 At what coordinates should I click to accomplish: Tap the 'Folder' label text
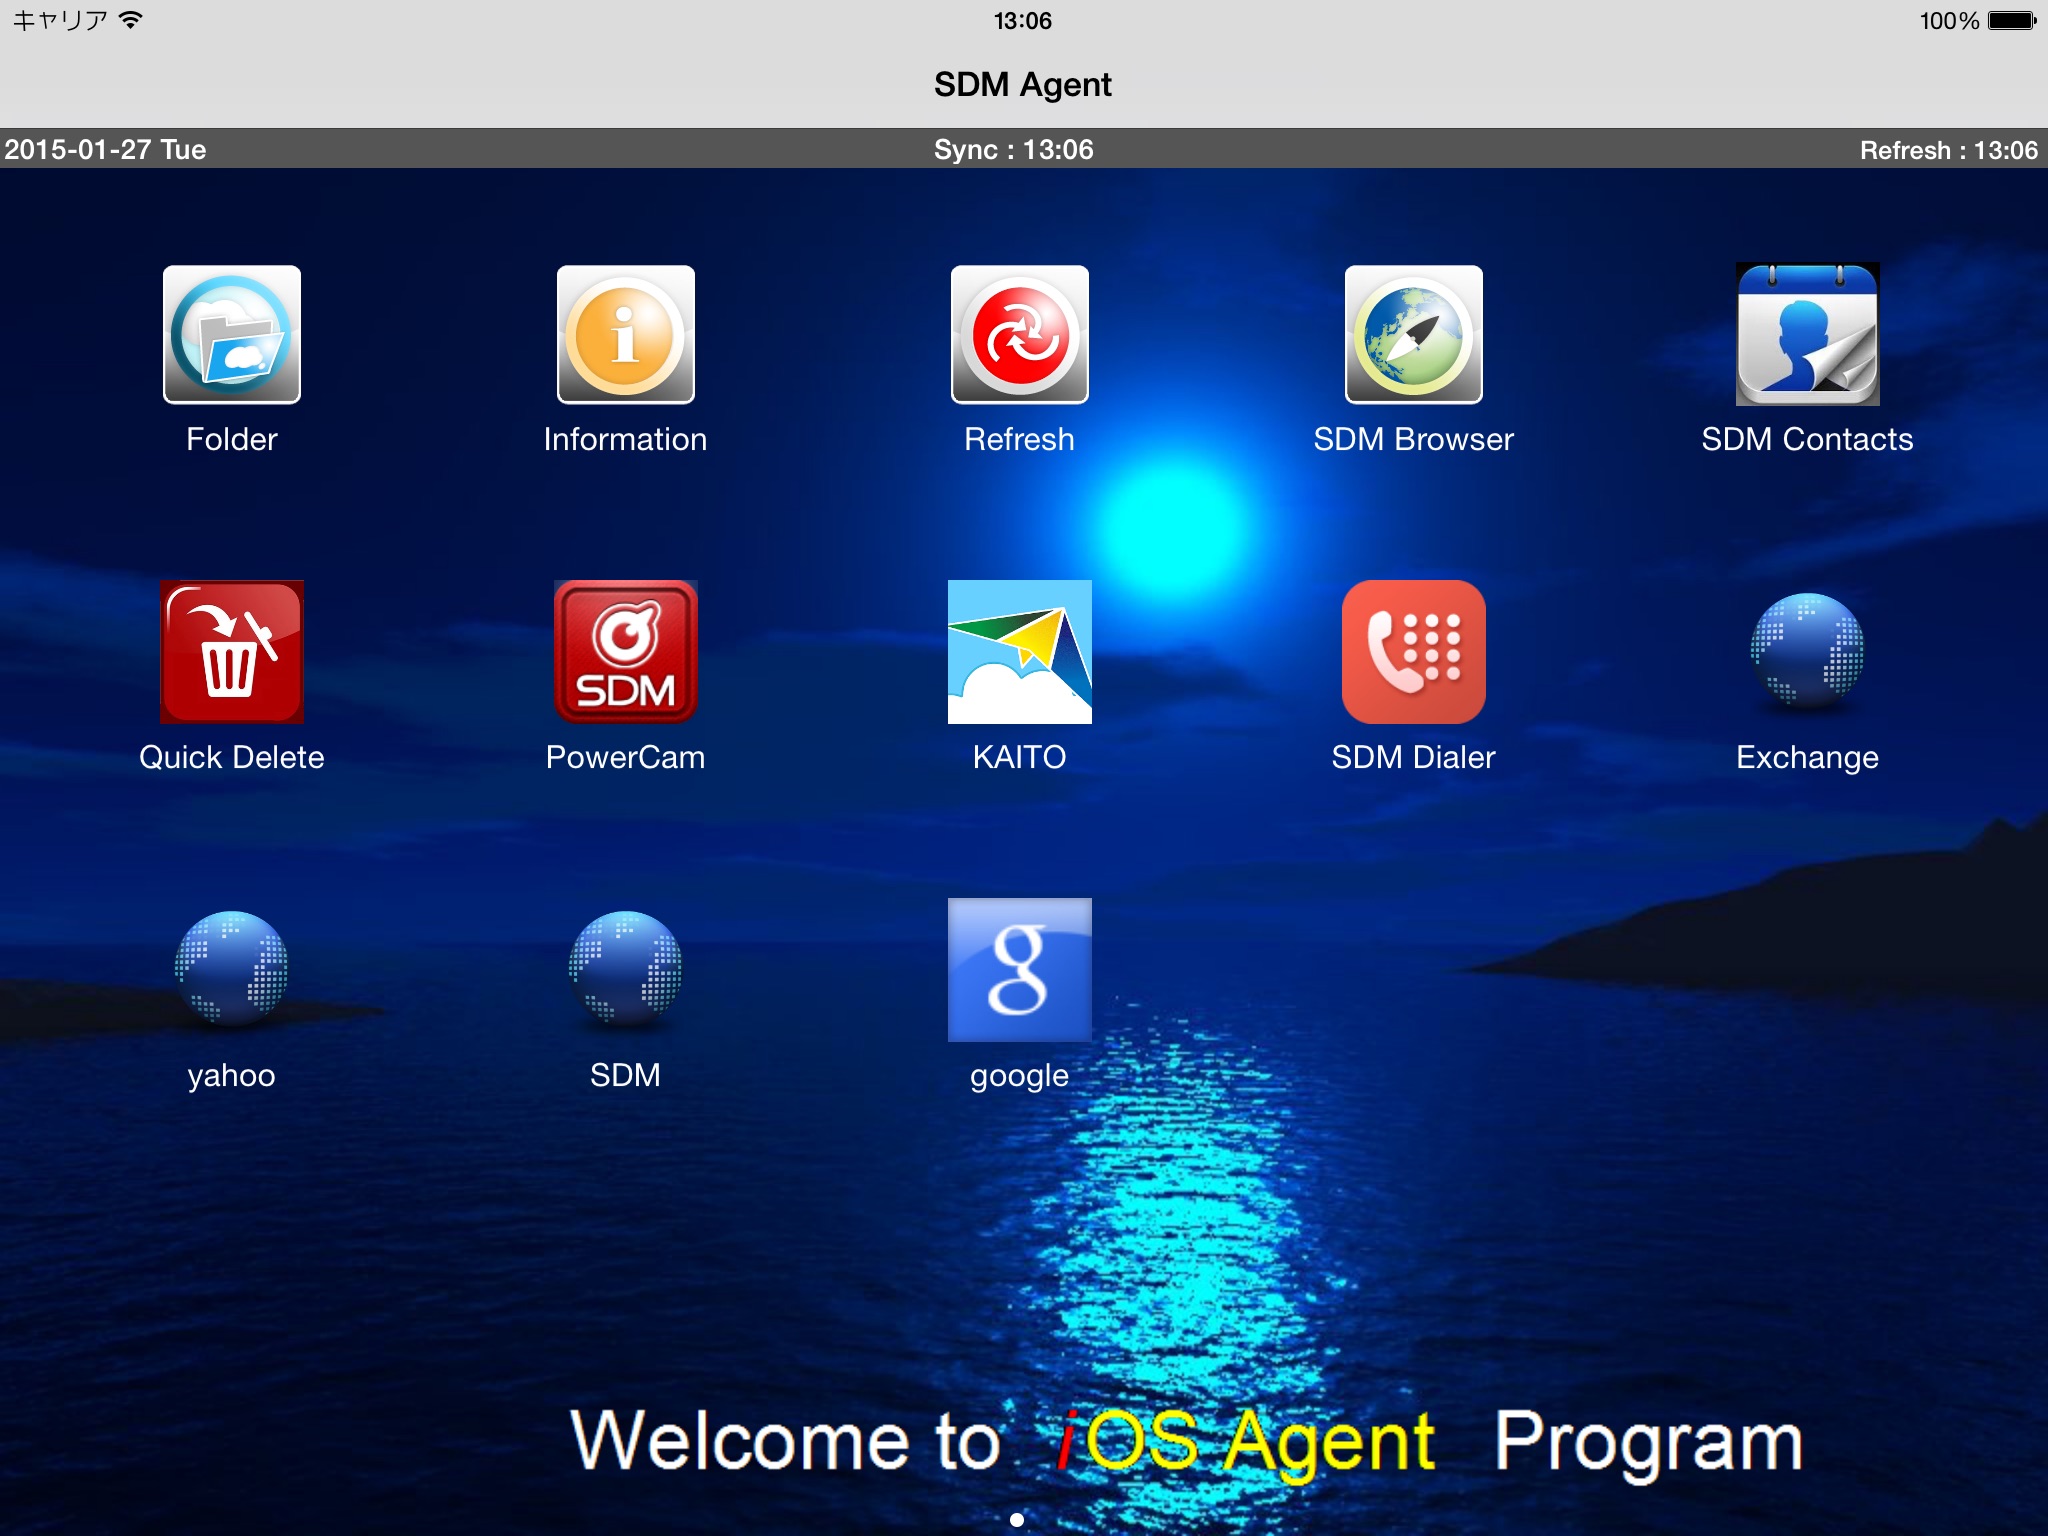(x=232, y=440)
